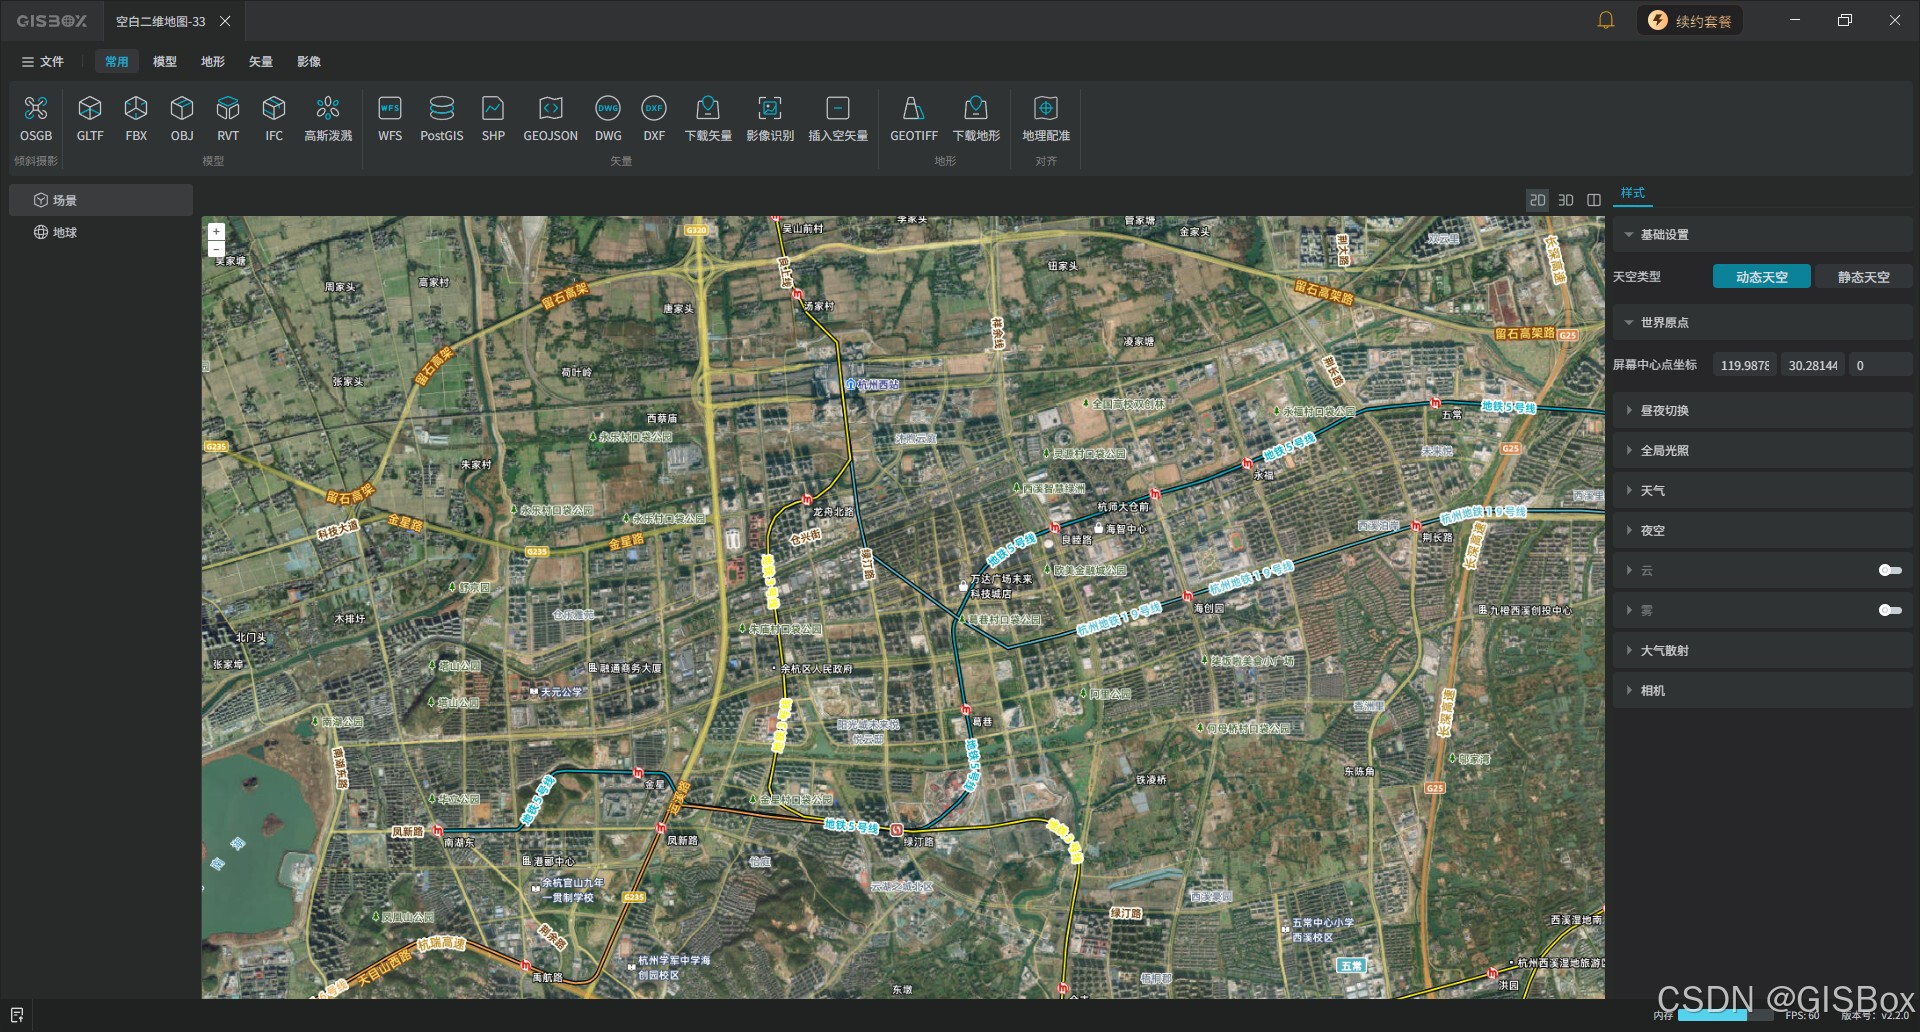Screen dimensions: 1920x1032
Task: Expand the 相机 section
Action: point(1762,691)
